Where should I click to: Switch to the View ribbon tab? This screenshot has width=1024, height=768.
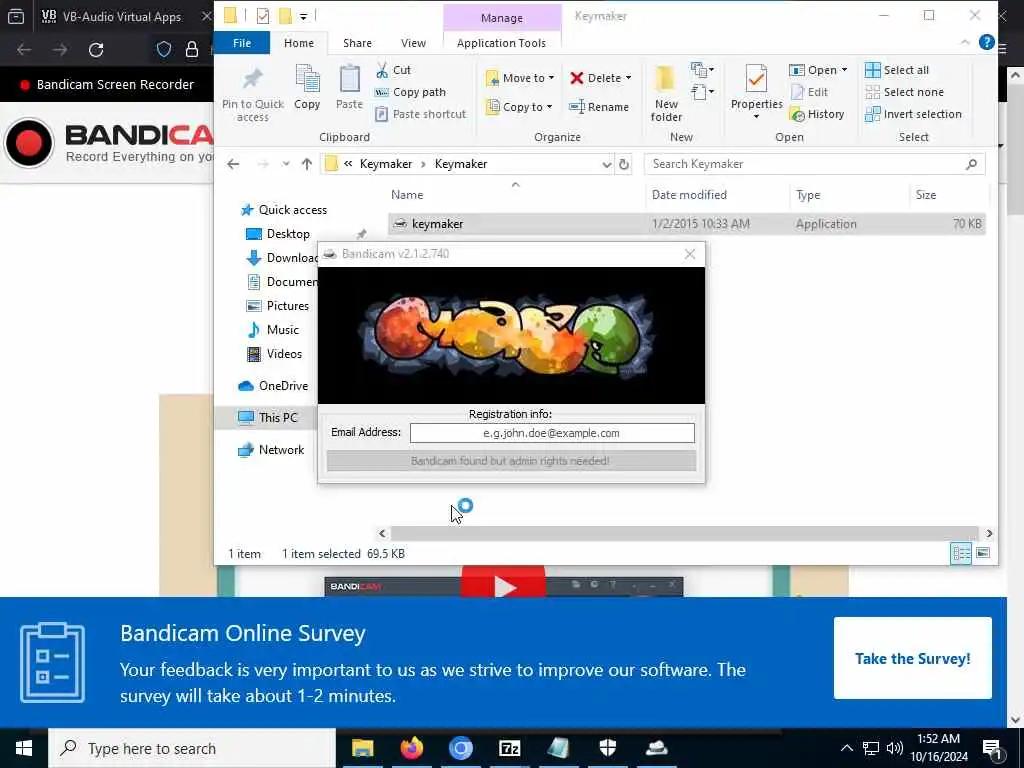413,43
